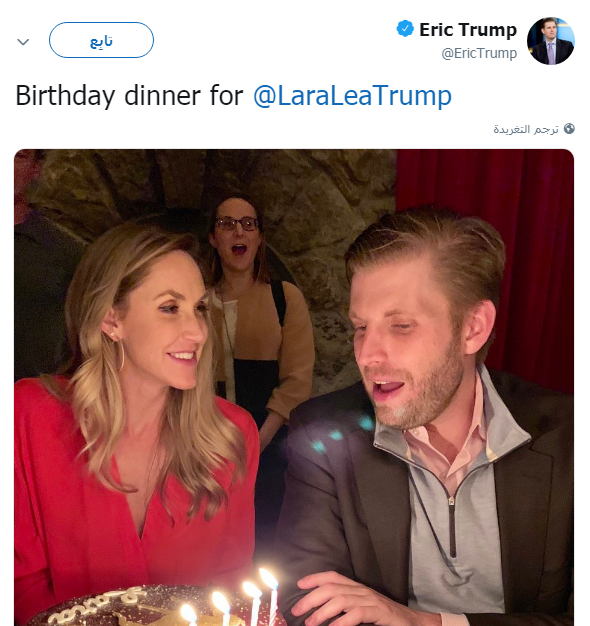Click the blue verified badge icon
The height and width of the screenshot is (626, 590).
coord(405,29)
